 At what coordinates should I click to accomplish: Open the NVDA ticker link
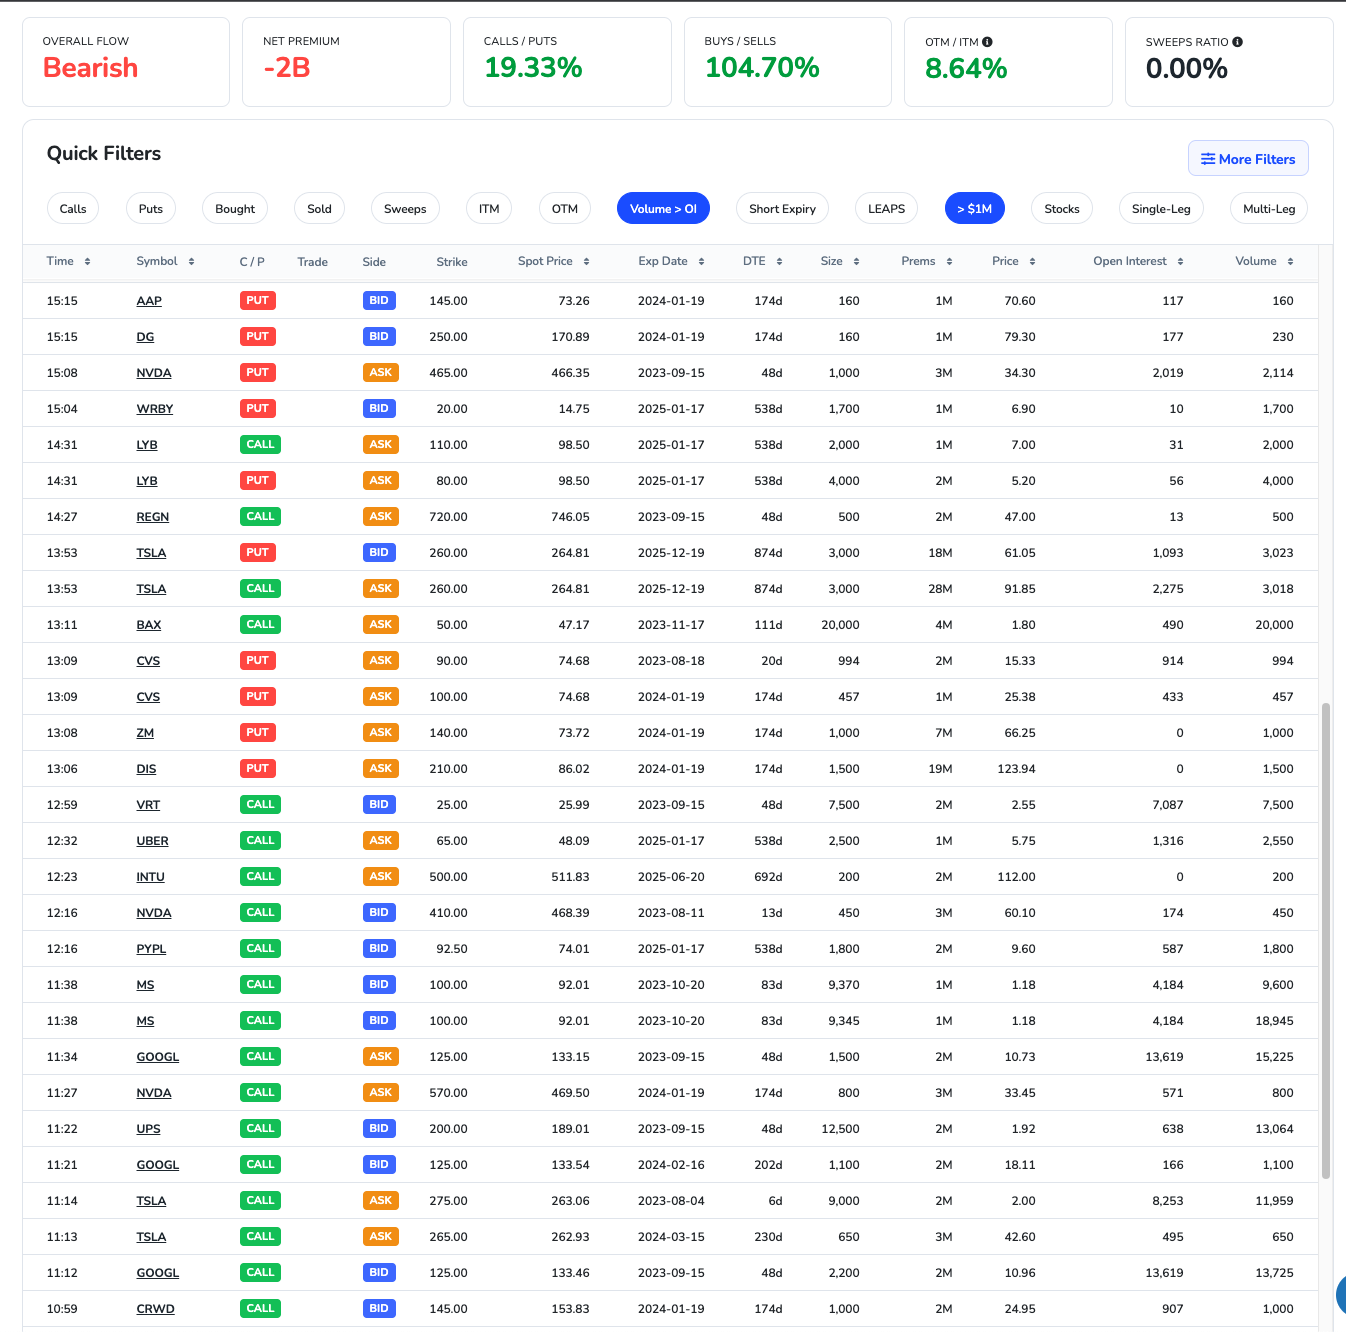(154, 372)
